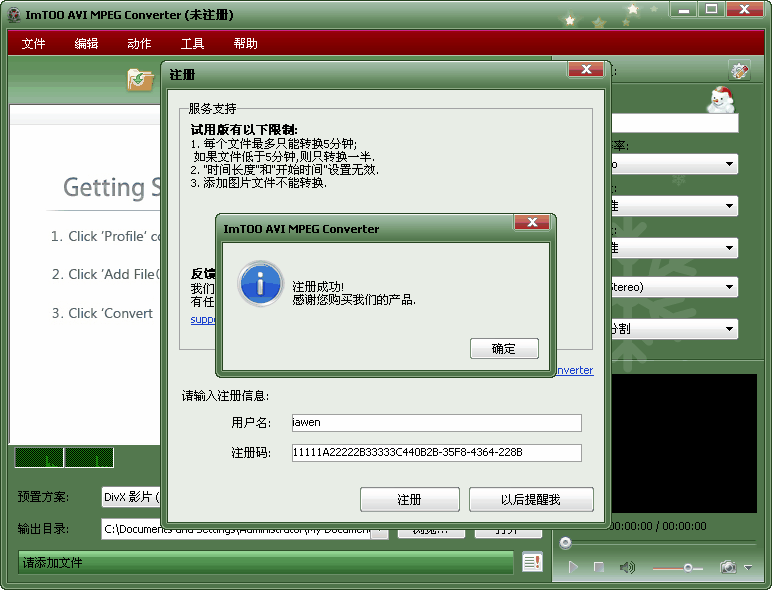The height and width of the screenshot is (590, 772).
Task: Expand the second dropdown in right panel
Action: pyautogui.click(x=730, y=206)
